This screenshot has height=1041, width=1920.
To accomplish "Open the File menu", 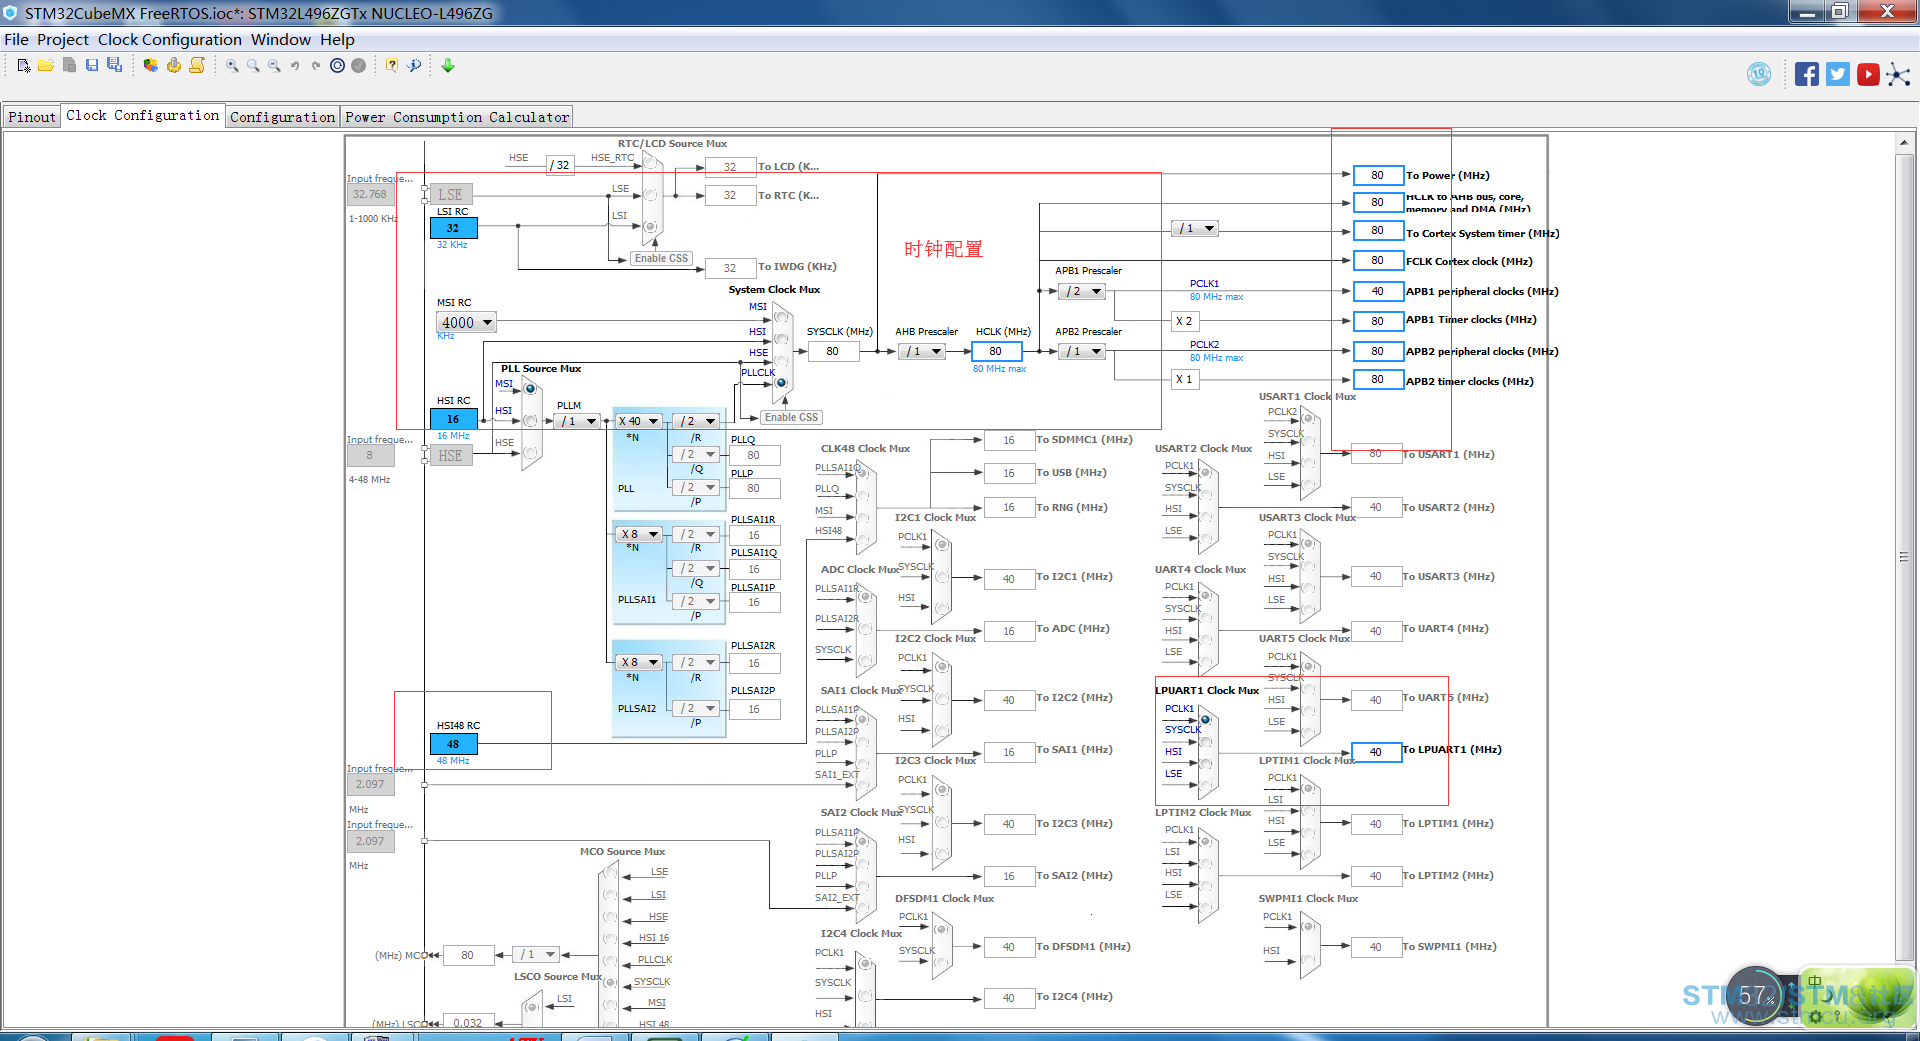I will click(16, 40).
